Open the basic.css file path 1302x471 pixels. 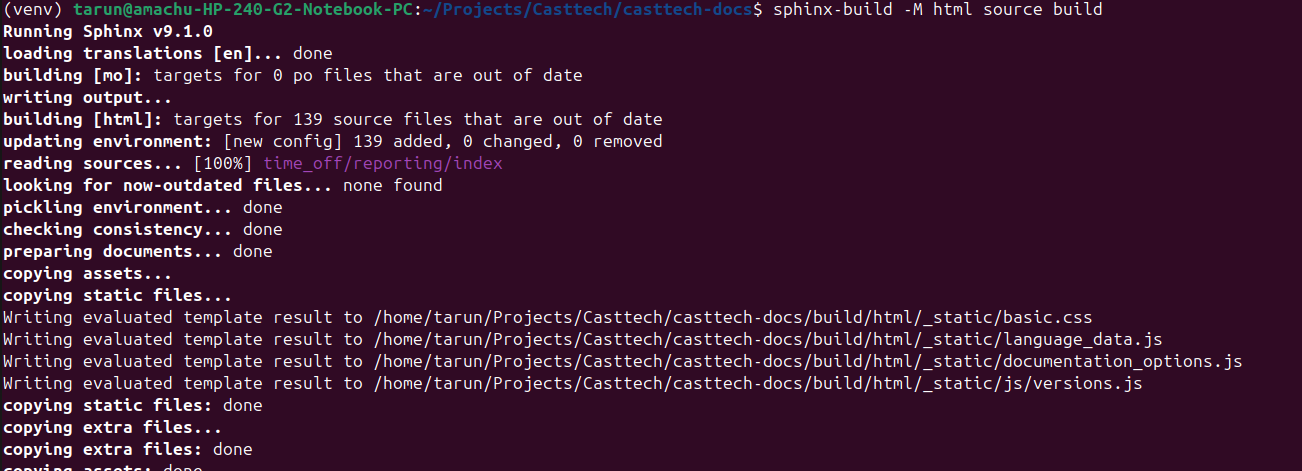(732, 318)
